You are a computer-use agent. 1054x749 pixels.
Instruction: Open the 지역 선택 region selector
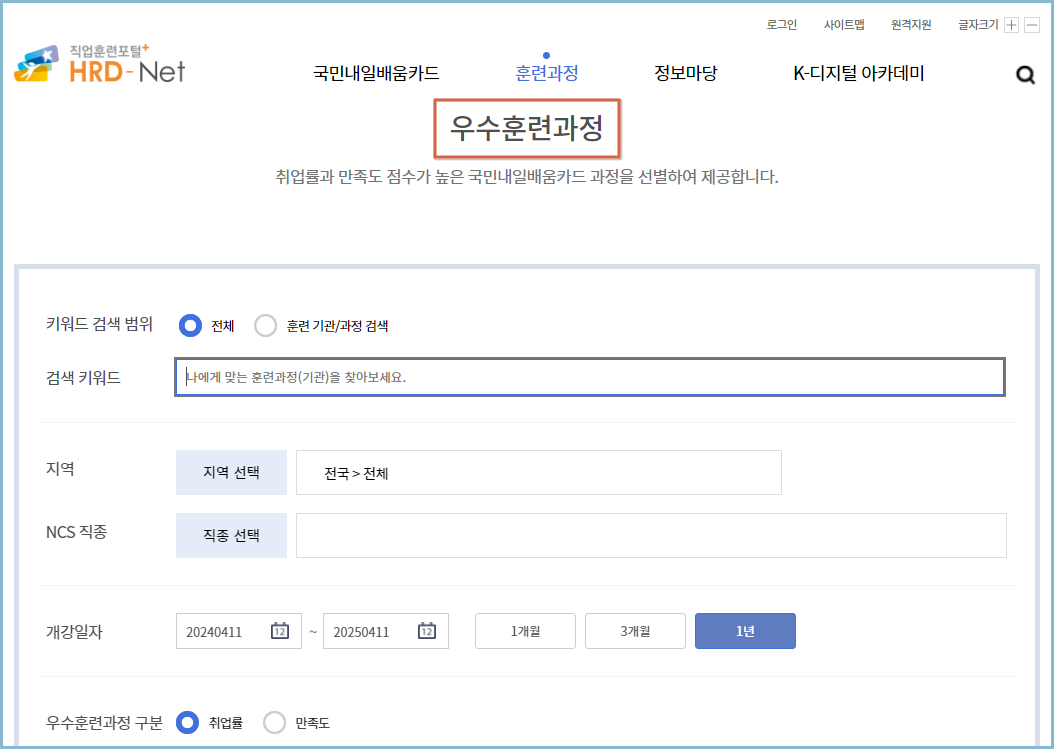point(231,472)
